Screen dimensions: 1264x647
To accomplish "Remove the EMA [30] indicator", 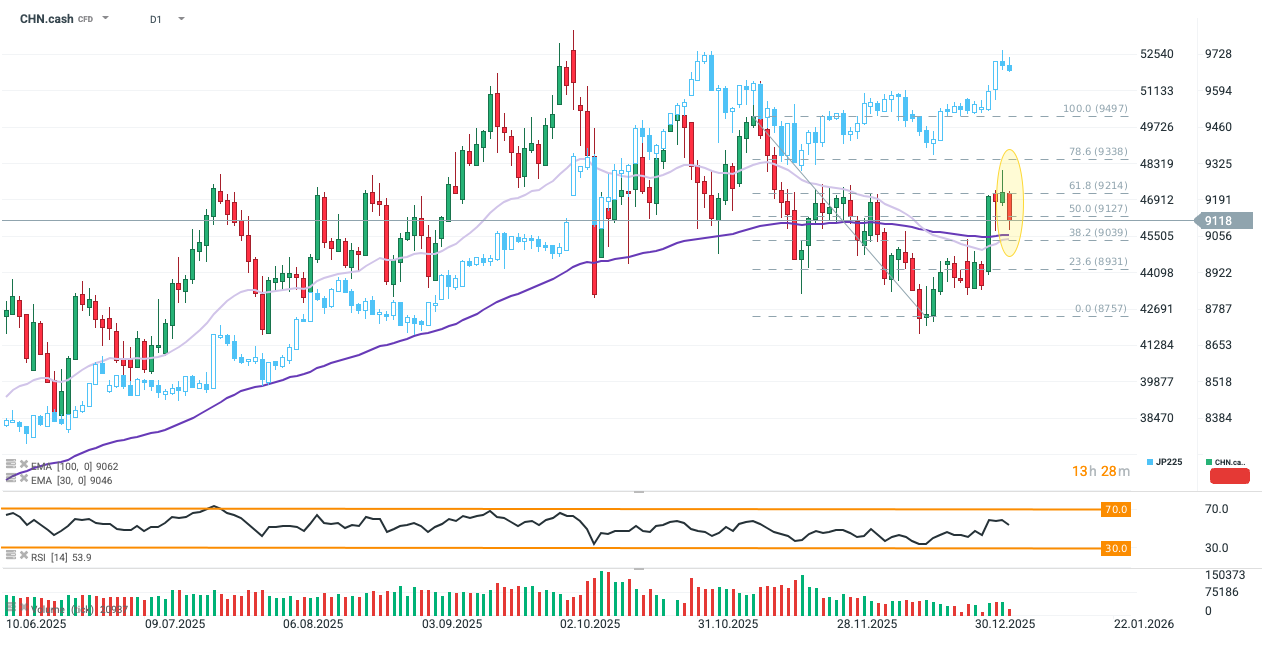I will pyautogui.click(x=24, y=480).
